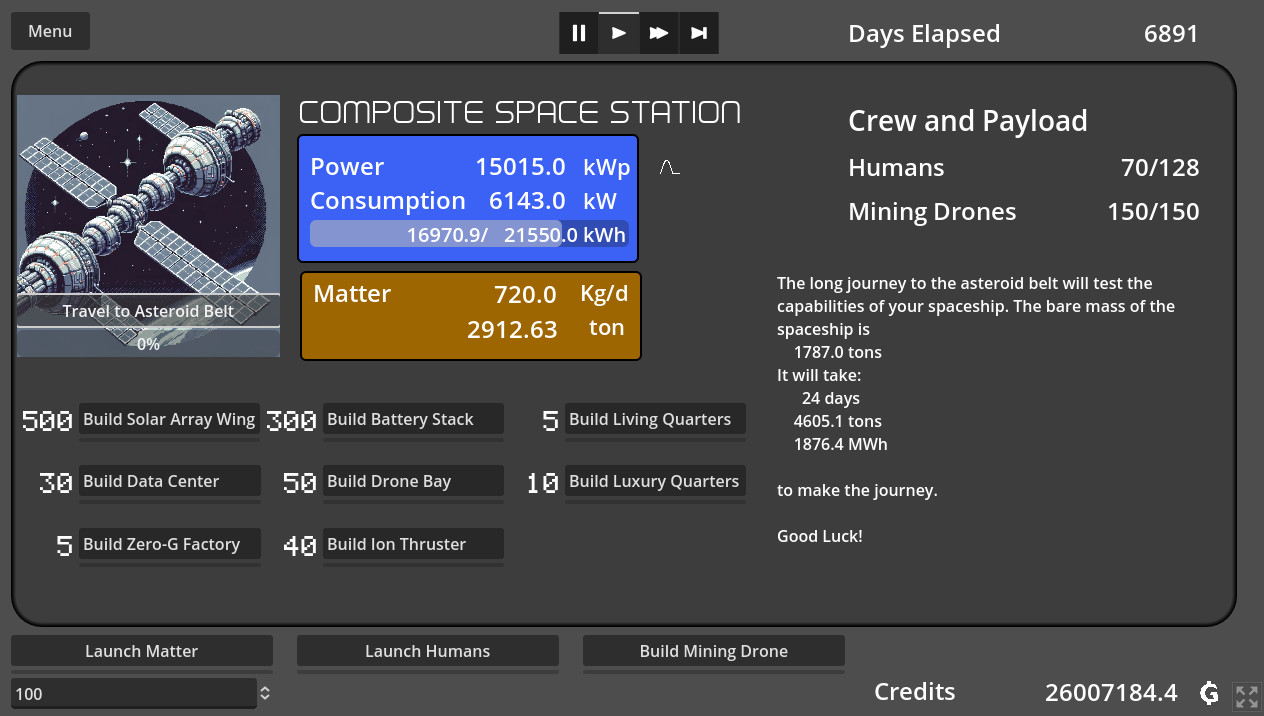Build a Drone Bay
1264x716 pixels.
point(413,481)
